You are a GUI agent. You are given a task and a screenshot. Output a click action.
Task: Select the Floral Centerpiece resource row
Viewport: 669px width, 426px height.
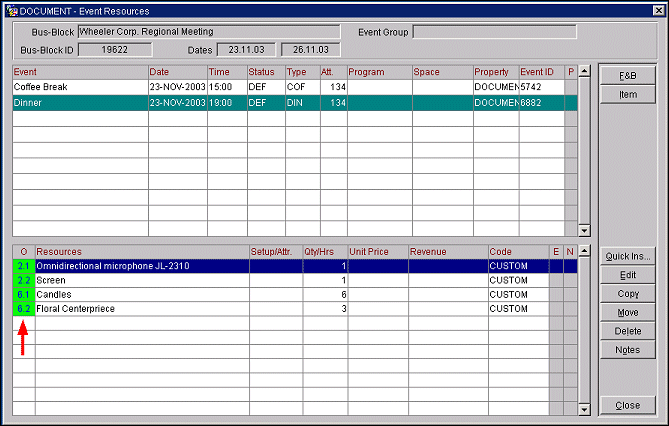coord(140,309)
